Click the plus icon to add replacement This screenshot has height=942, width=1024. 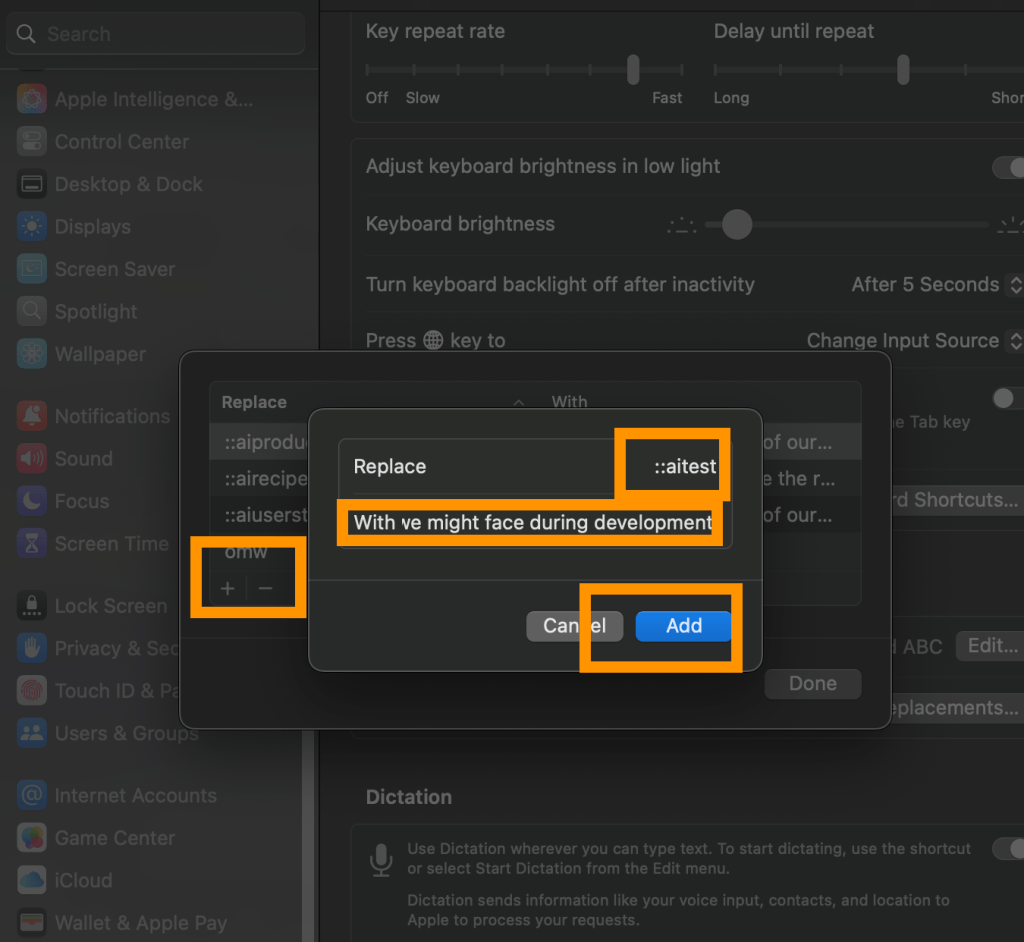(228, 589)
